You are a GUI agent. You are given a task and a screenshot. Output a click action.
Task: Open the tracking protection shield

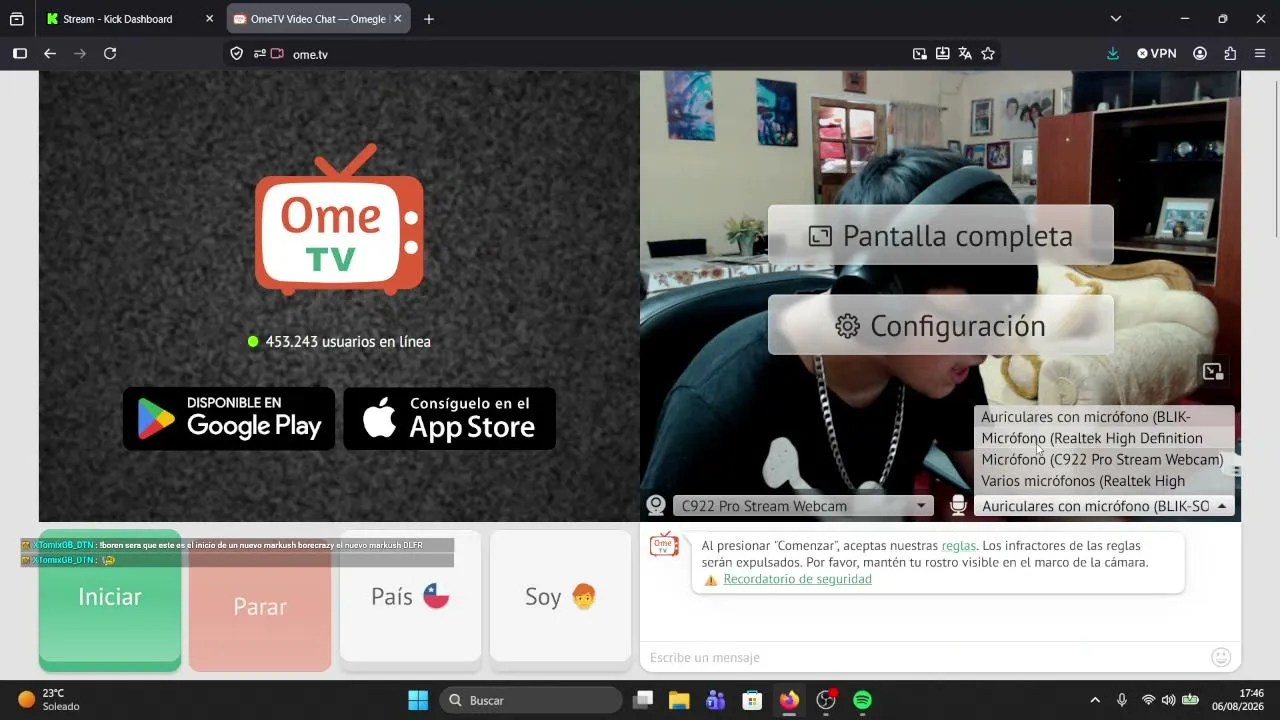237,54
